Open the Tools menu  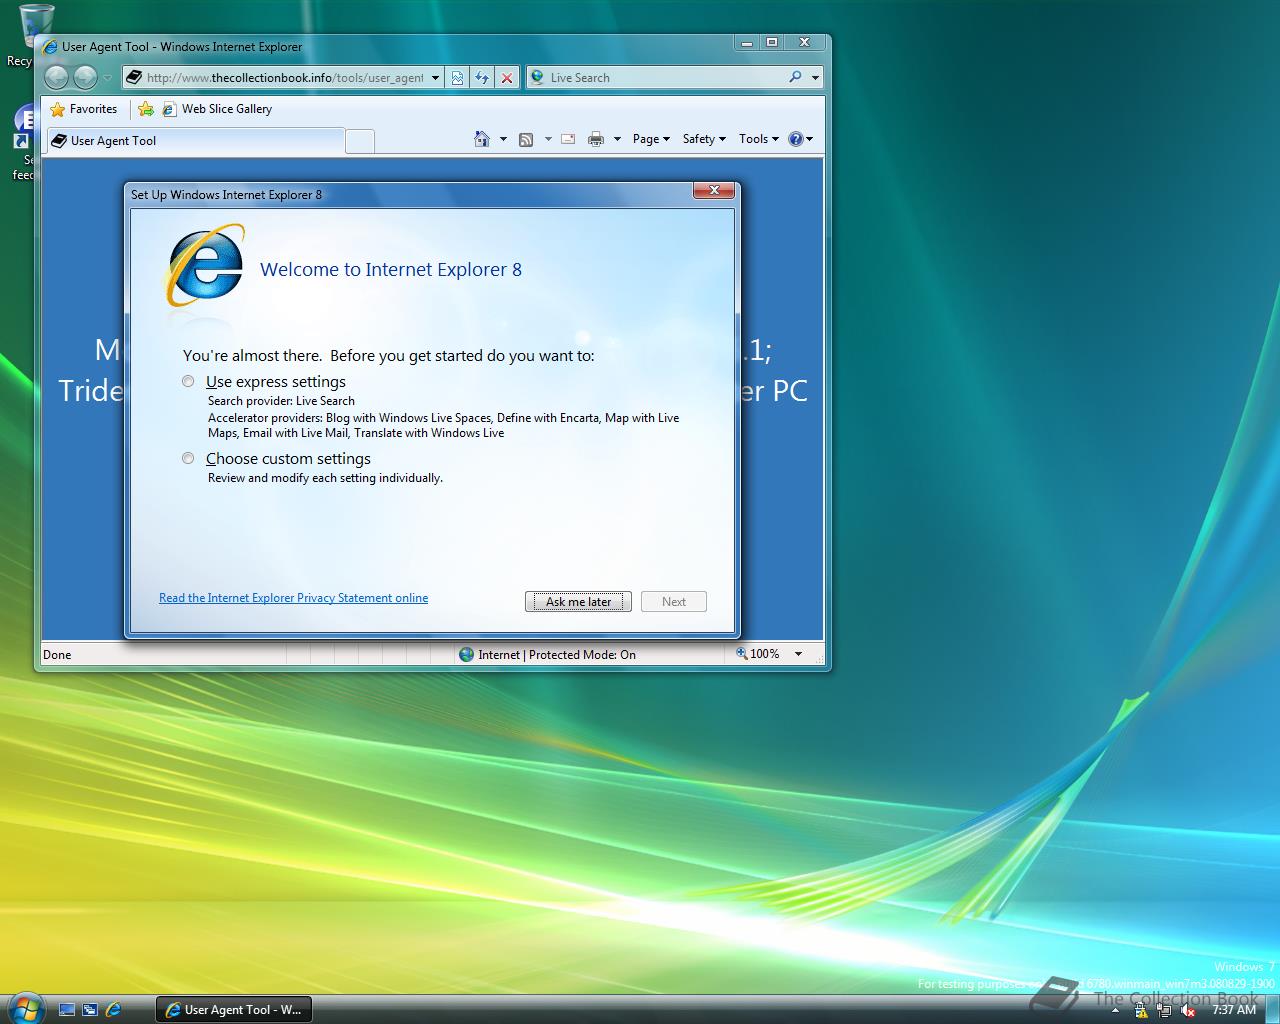point(759,139)
